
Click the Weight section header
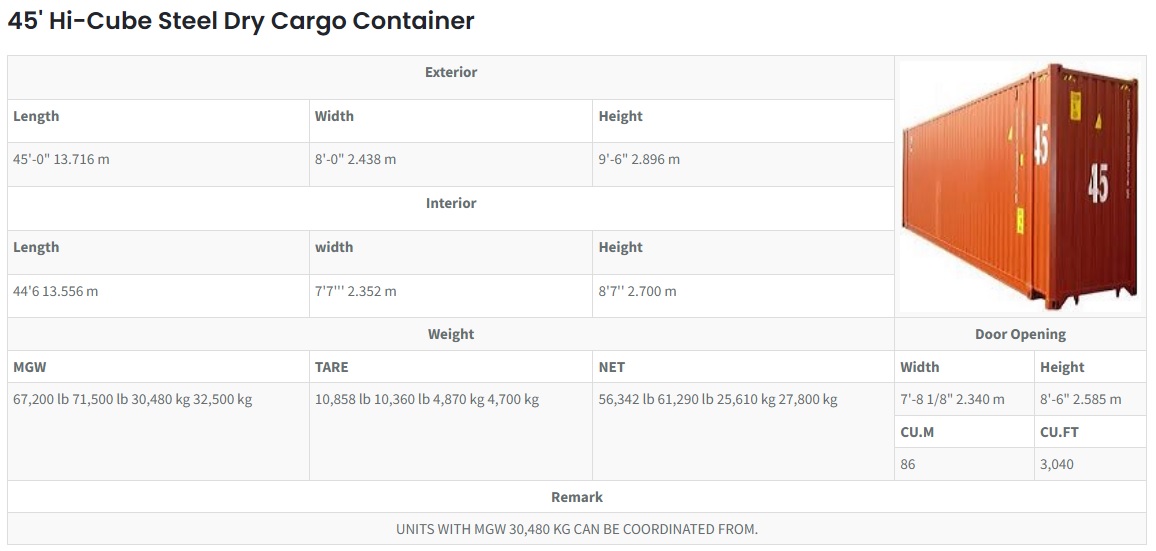pyautogui.click(x=450, y=334)
